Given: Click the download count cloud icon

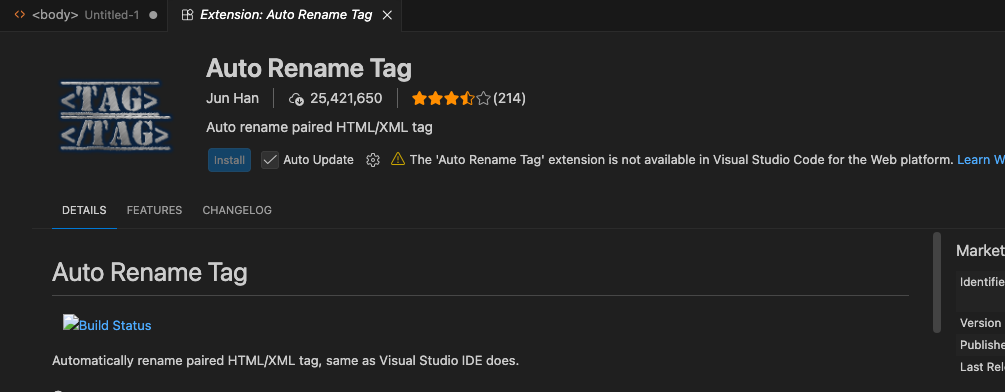Looking at the screenshot, I should click(x=296, y=99).
